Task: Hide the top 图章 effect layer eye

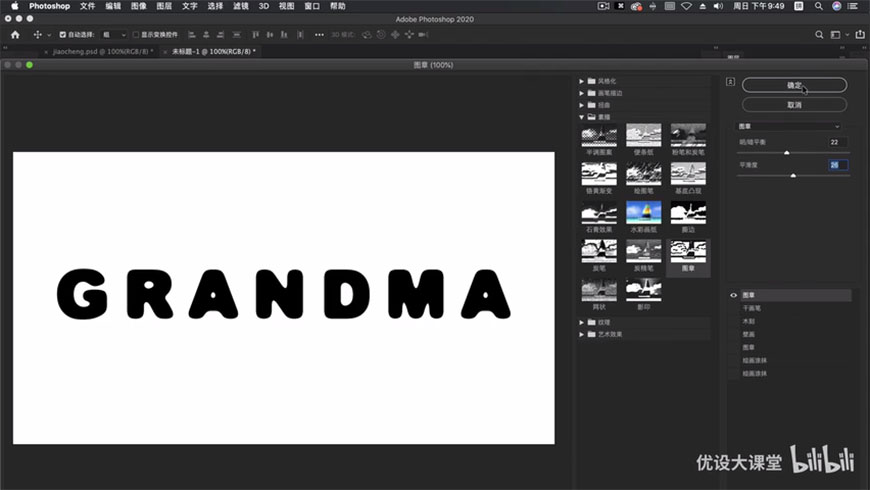Action: pyautogui.click(x=734, y=295)
